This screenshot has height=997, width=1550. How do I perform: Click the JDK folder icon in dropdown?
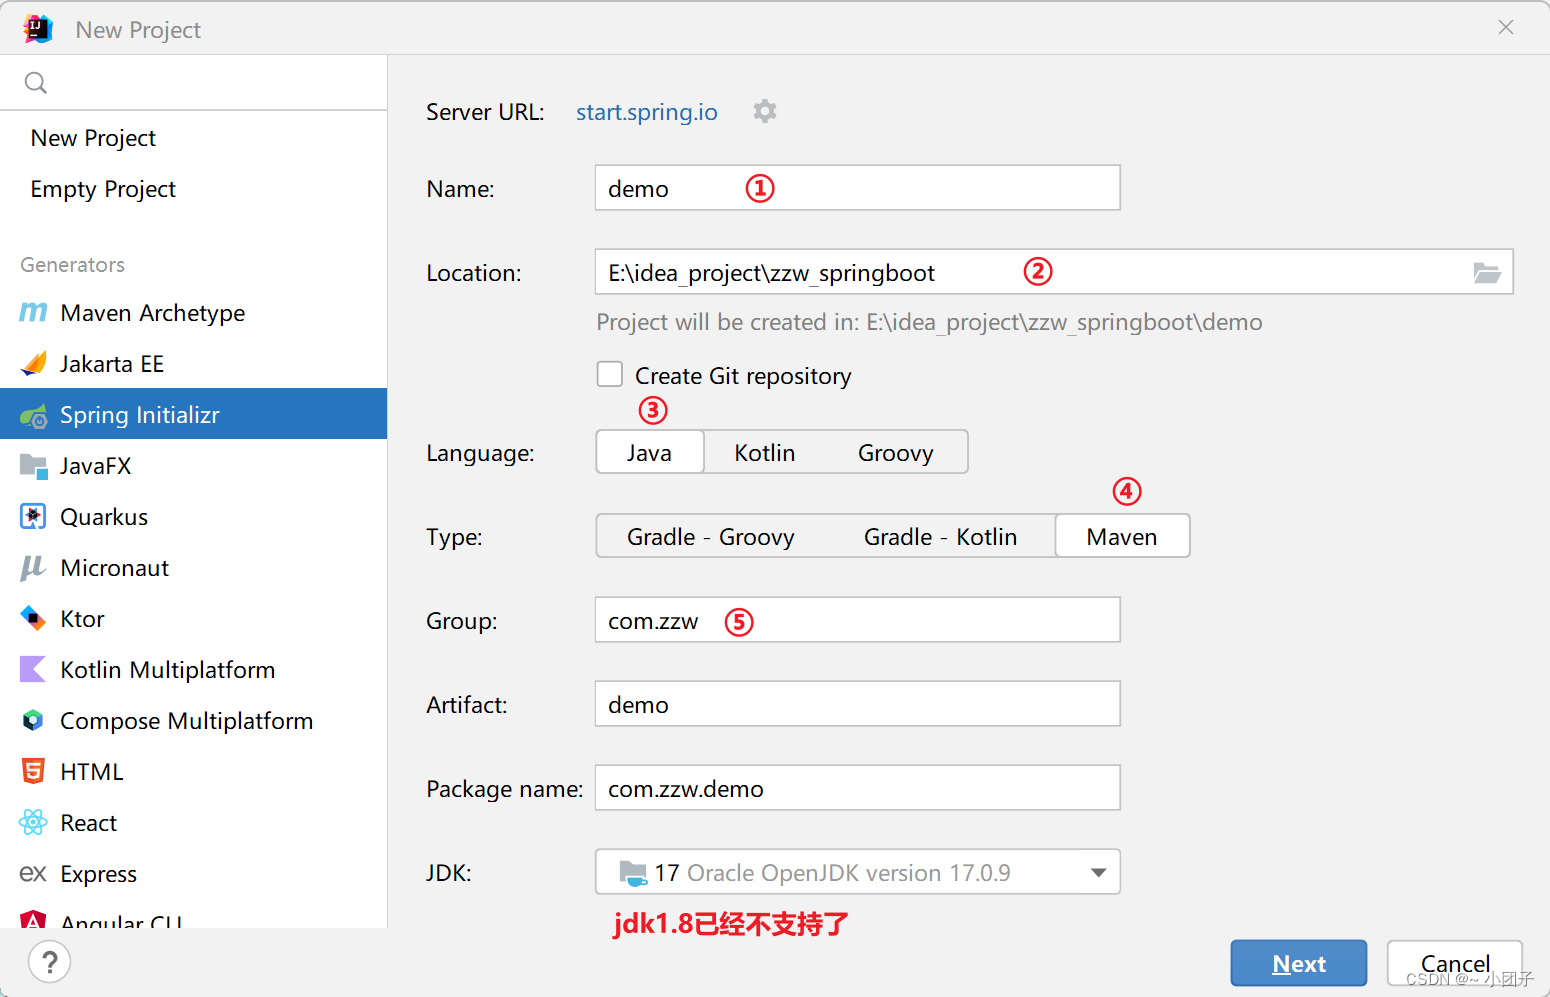633,873
